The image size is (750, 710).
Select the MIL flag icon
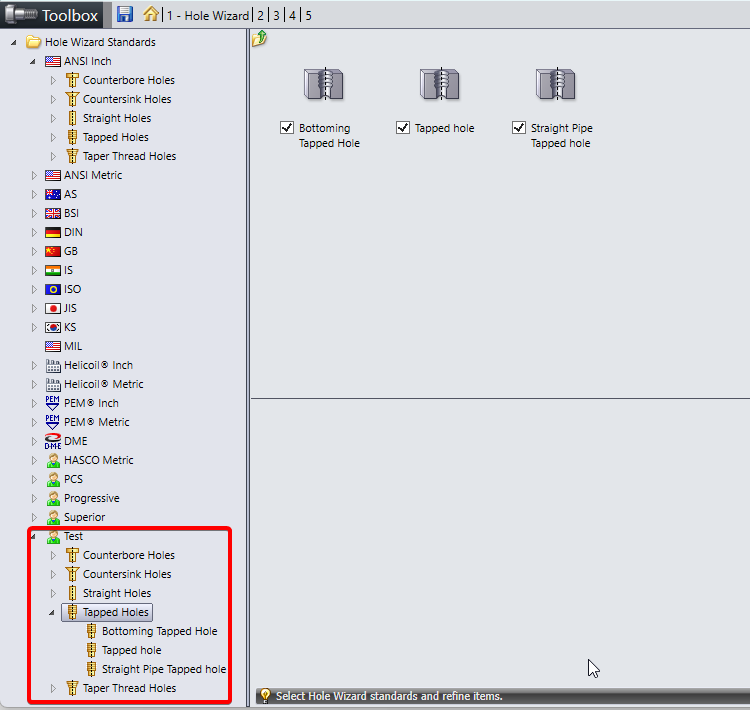(53, 346)
